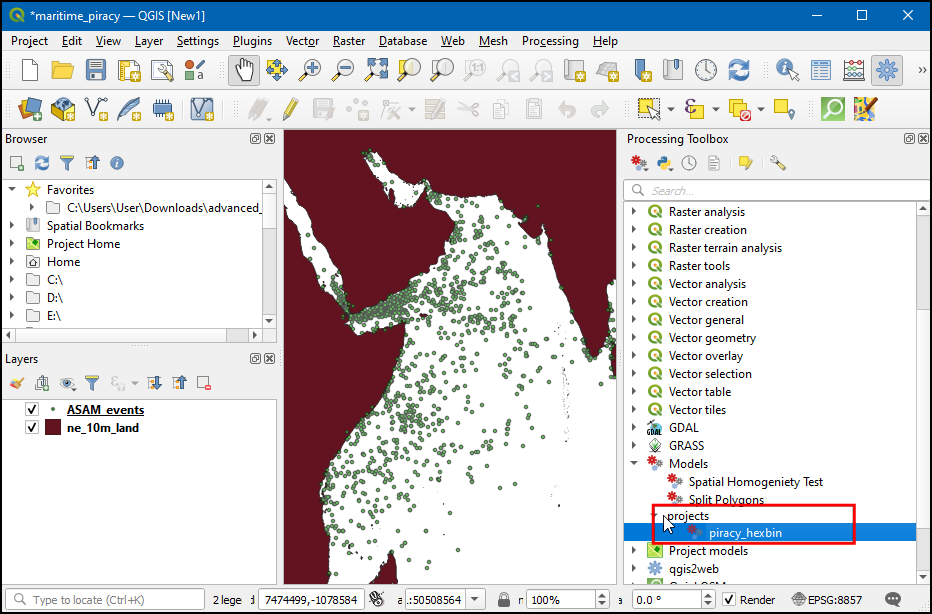Open the Project menu
Viewport: 932px width, 614px height.
point(29,41)
